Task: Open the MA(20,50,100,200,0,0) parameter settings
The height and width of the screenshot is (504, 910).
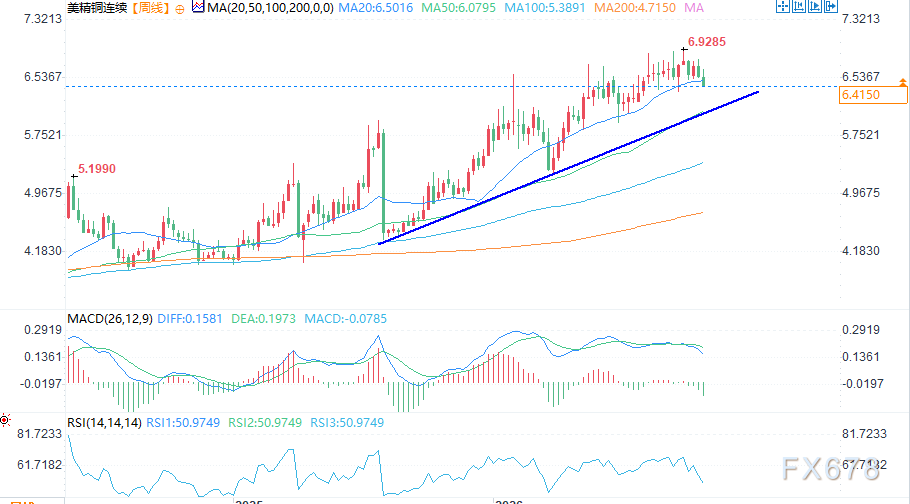Action: [x=270, y=8]
